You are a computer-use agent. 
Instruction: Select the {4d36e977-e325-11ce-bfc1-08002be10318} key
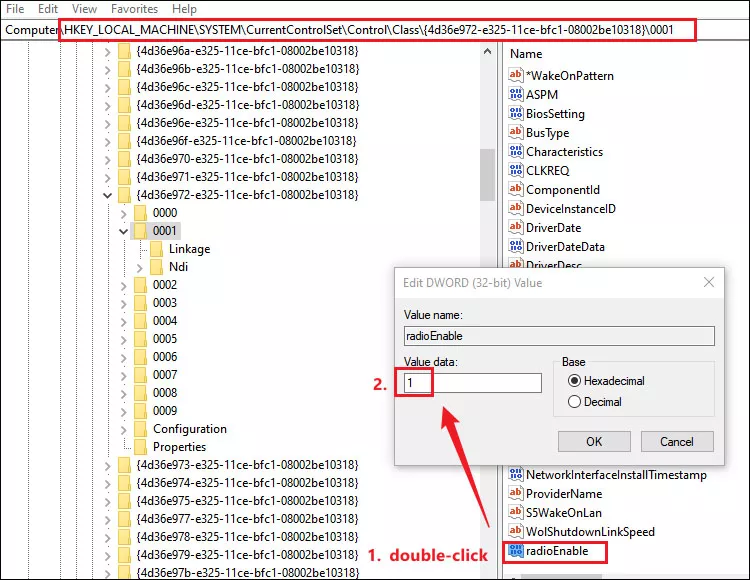pyautogui.click(x=247, y=519)
